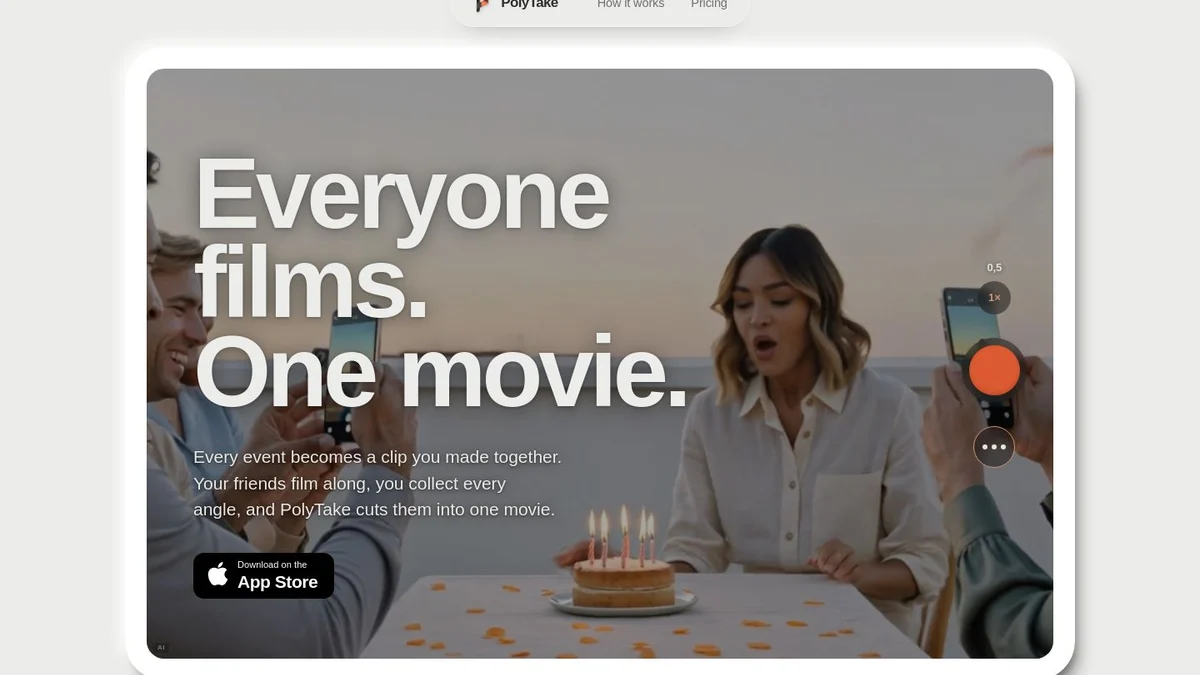Open the PolyTake home link
1200x675 pixels.
click(516, 5)
